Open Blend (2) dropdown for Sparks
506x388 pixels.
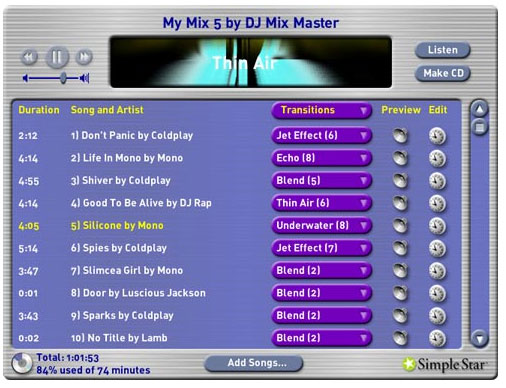321,316
